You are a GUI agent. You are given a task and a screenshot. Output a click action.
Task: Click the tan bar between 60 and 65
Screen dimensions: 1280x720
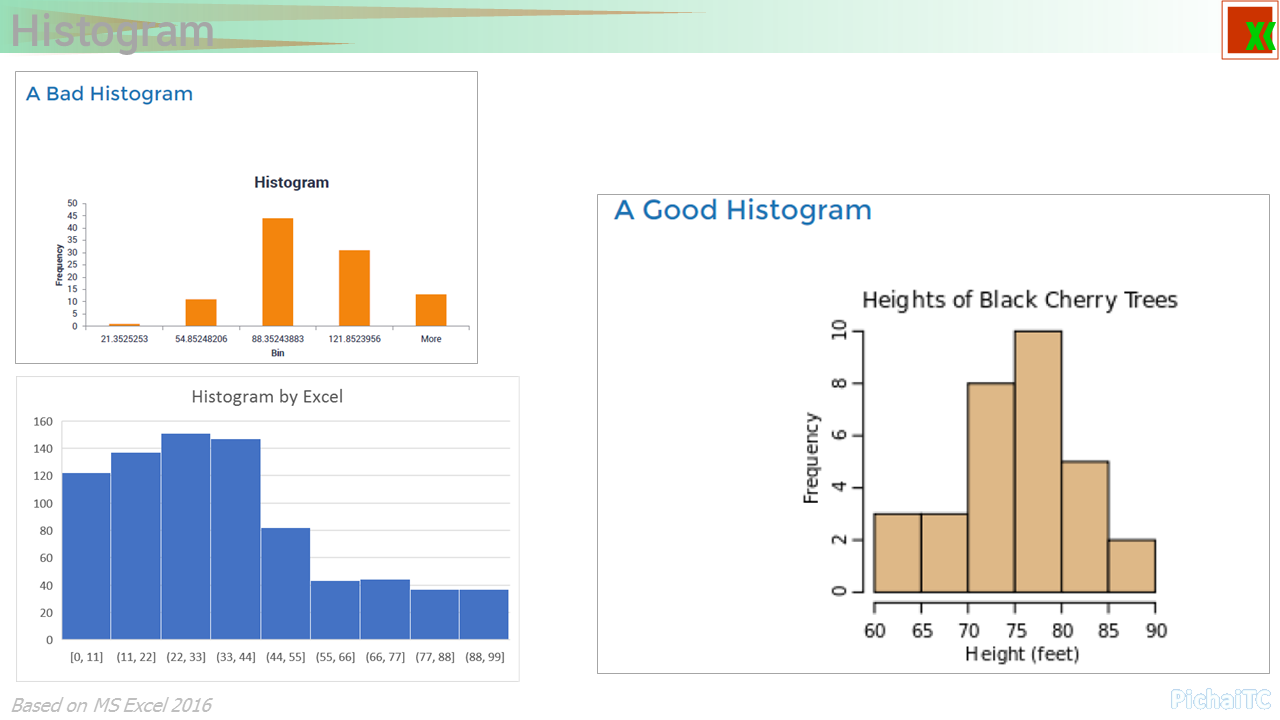tap(897, 553)
